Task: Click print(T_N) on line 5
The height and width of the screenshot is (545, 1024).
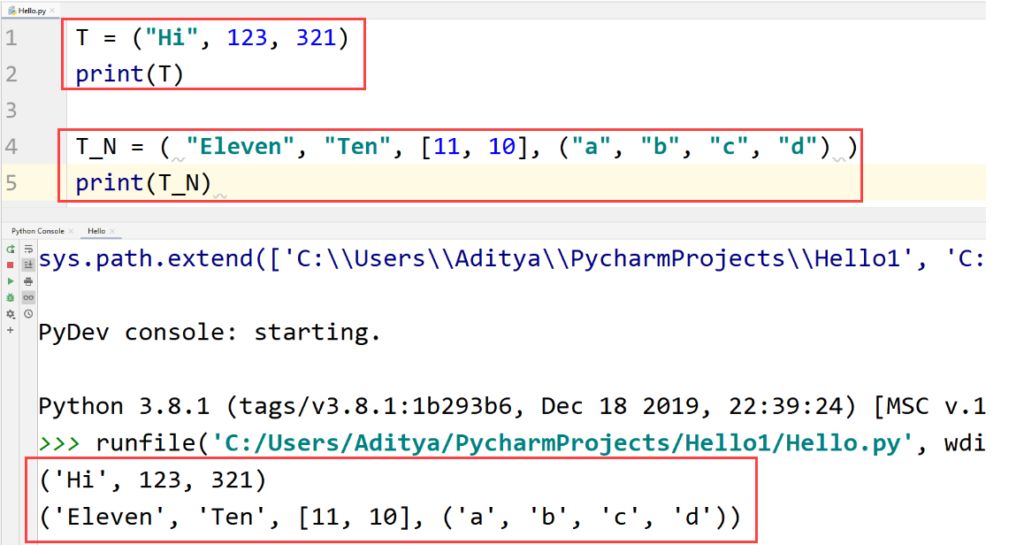Action: [144, 183]
